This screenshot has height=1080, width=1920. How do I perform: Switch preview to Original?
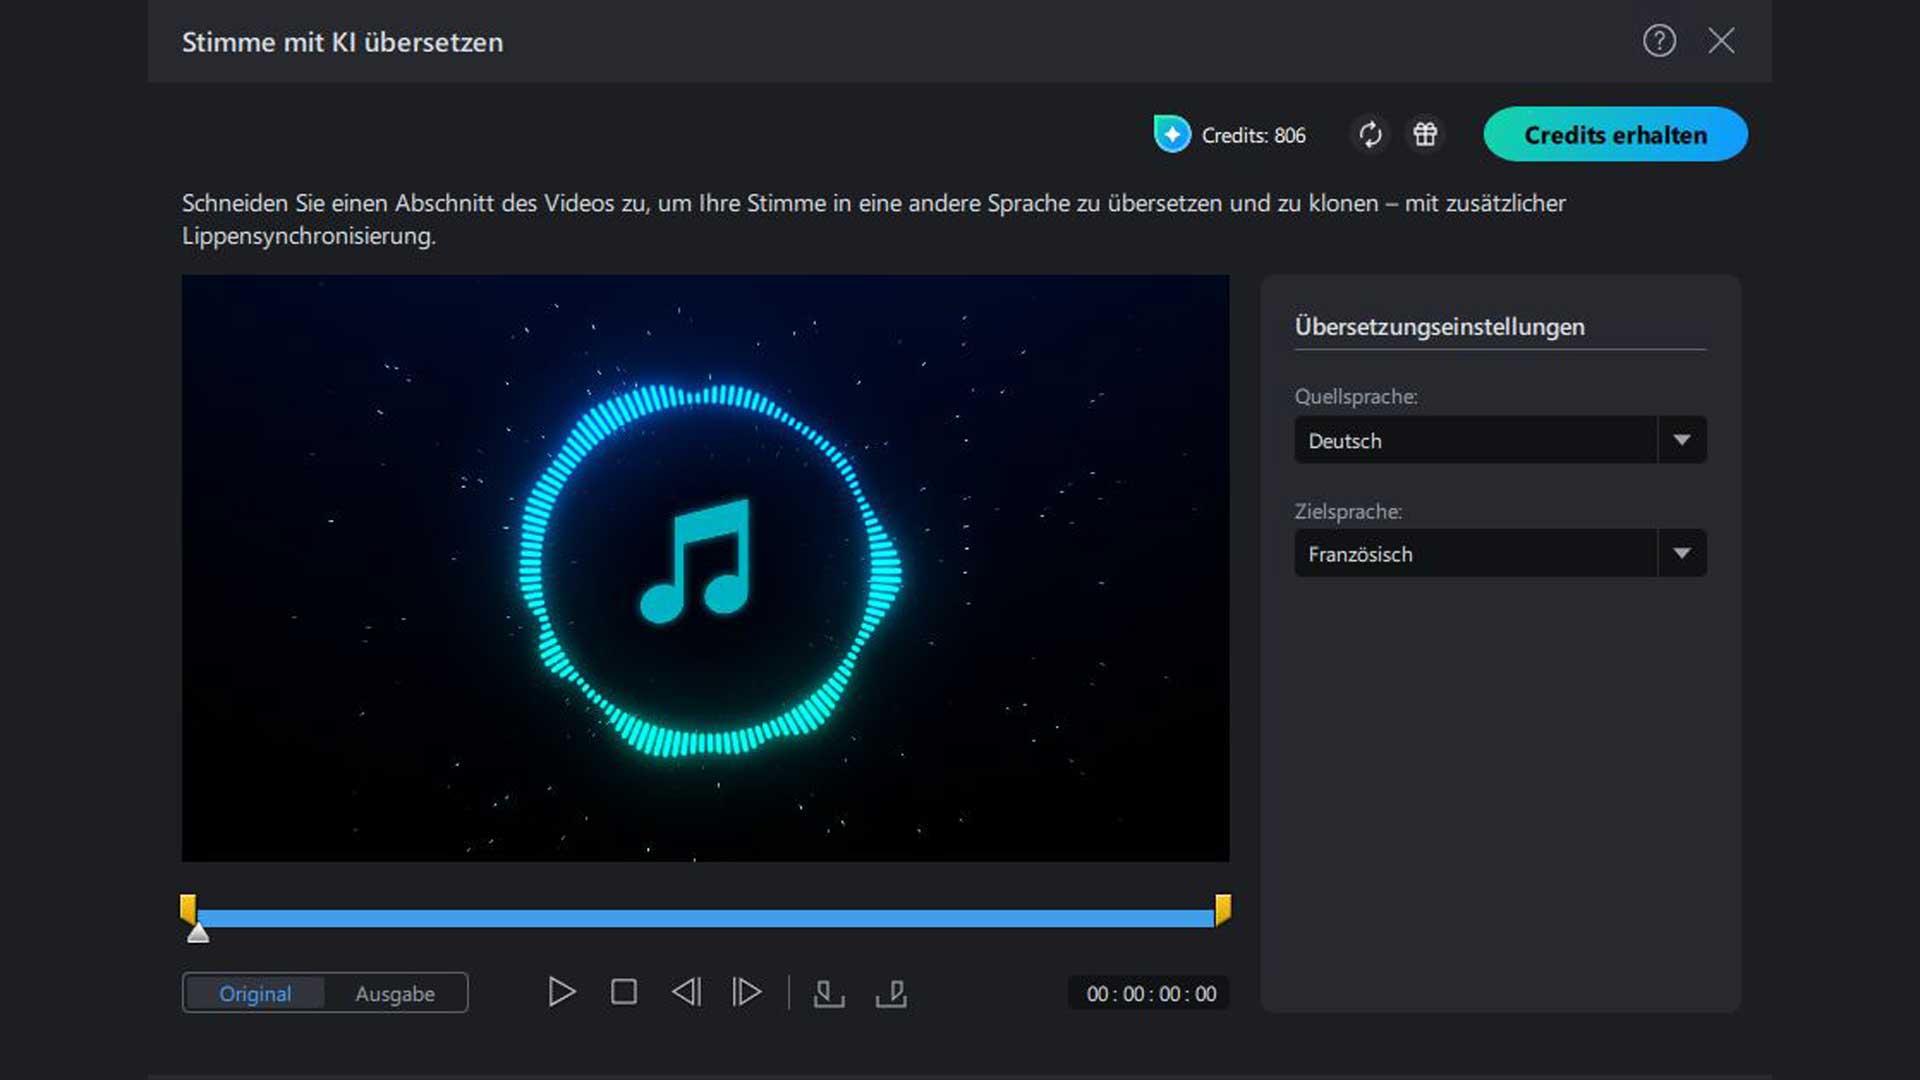click(x=255, y=993)
